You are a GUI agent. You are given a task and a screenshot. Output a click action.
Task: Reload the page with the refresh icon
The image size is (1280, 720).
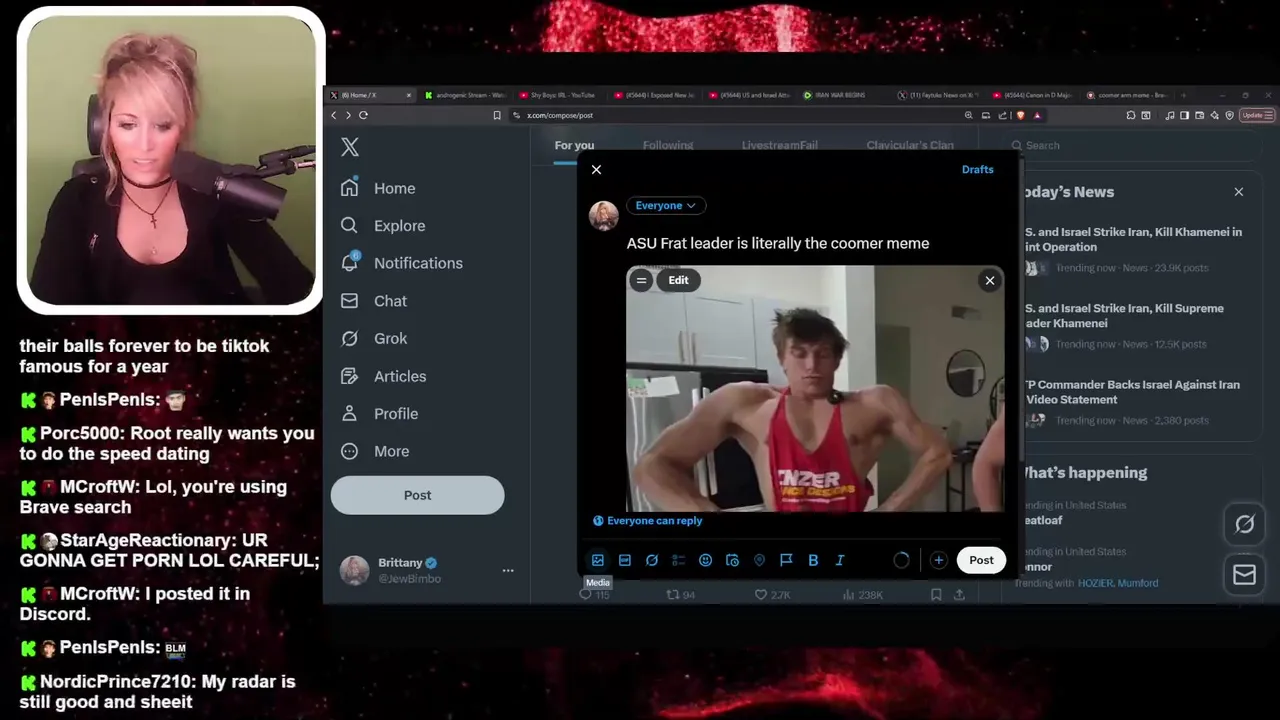(363, 115)
